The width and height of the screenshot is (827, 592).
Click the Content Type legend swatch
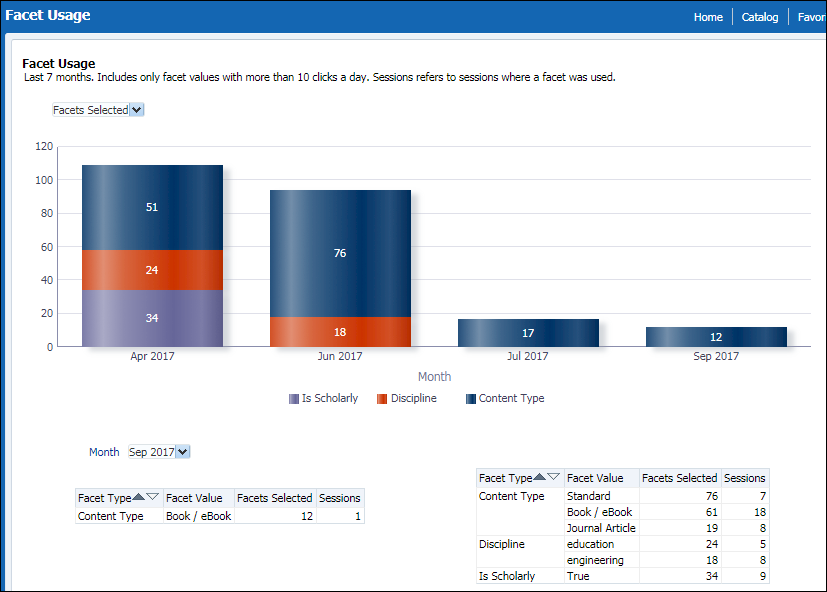471,399
